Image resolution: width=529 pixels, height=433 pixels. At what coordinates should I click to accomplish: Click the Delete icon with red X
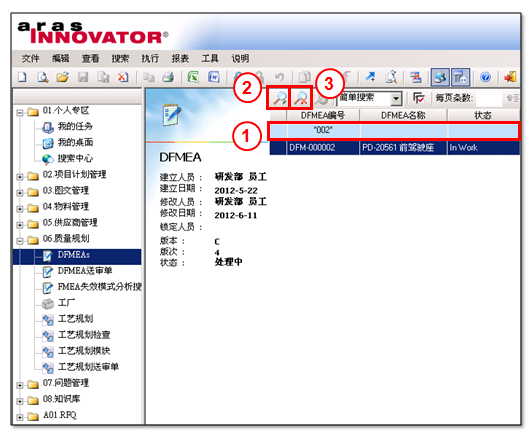pyautogui.click(x=123, y=77)
